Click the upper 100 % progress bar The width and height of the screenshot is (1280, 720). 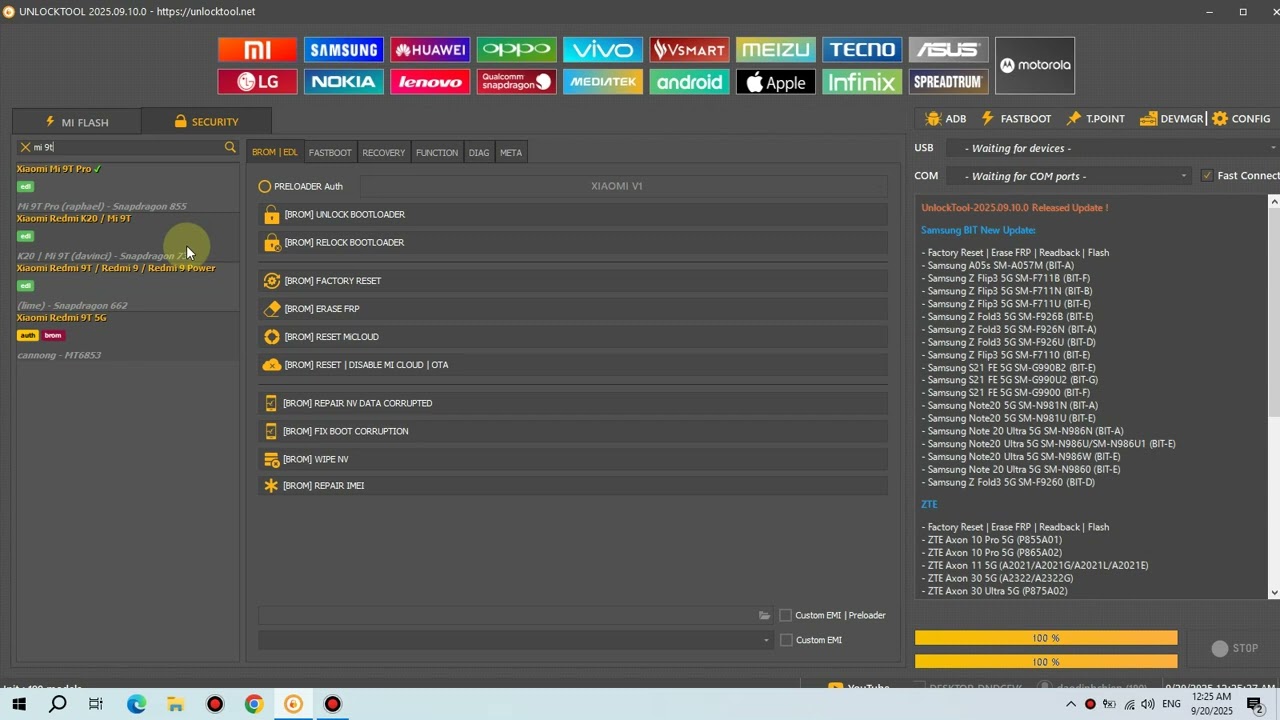click(x=1046, y=638)
